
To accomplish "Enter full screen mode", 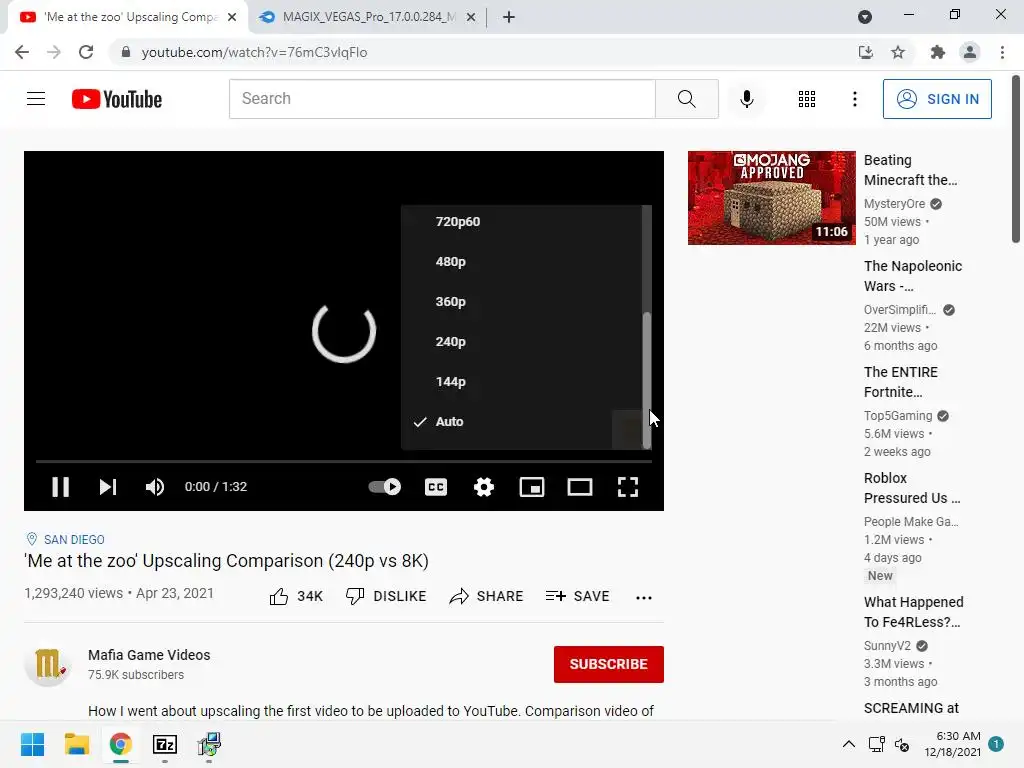I will click(628, 487).
